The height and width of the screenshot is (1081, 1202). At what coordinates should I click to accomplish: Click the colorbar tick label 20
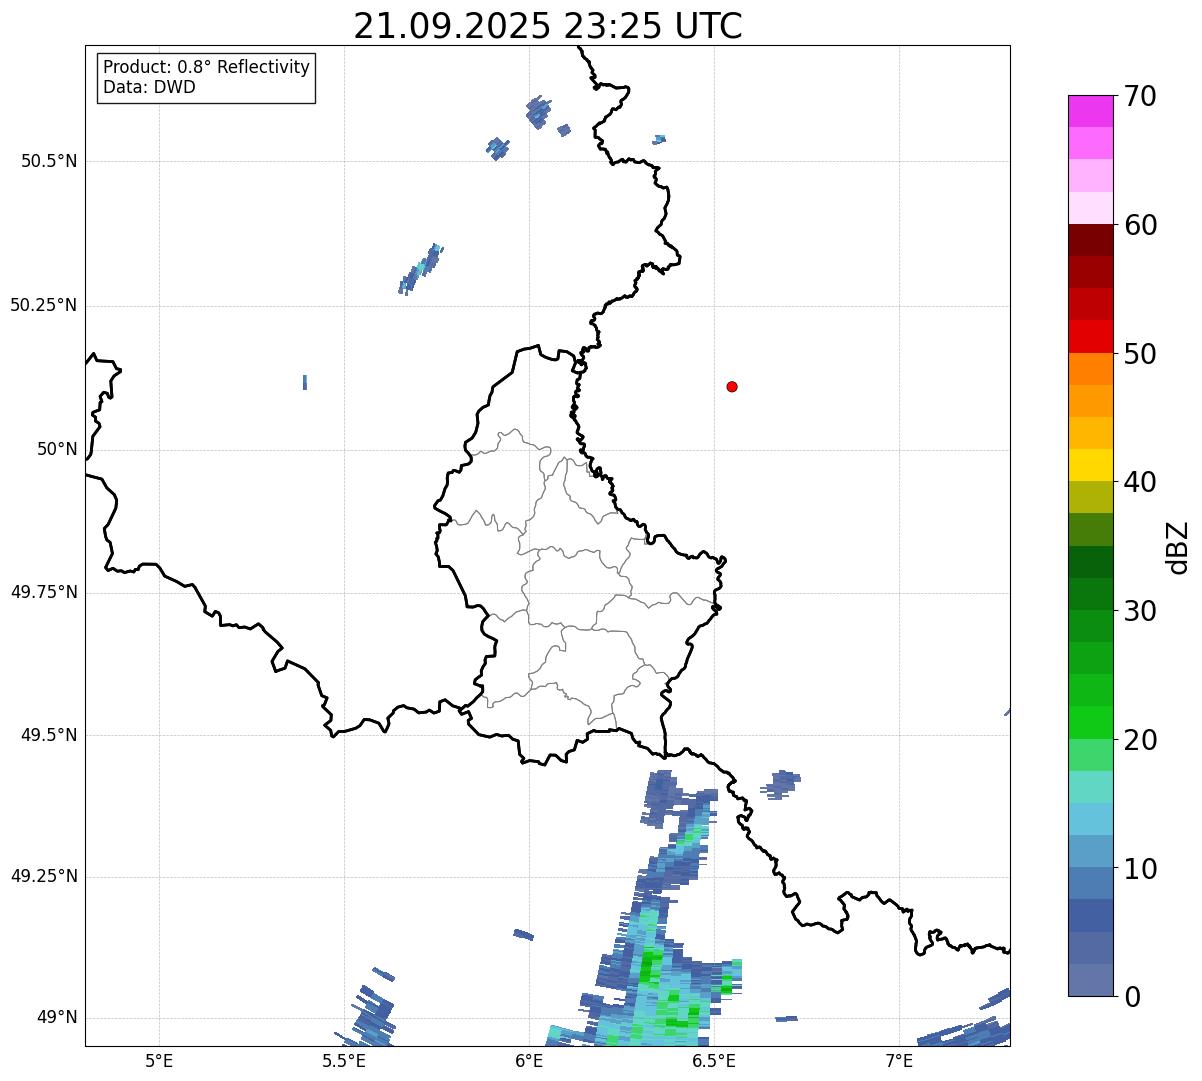tap(1140, 740)
